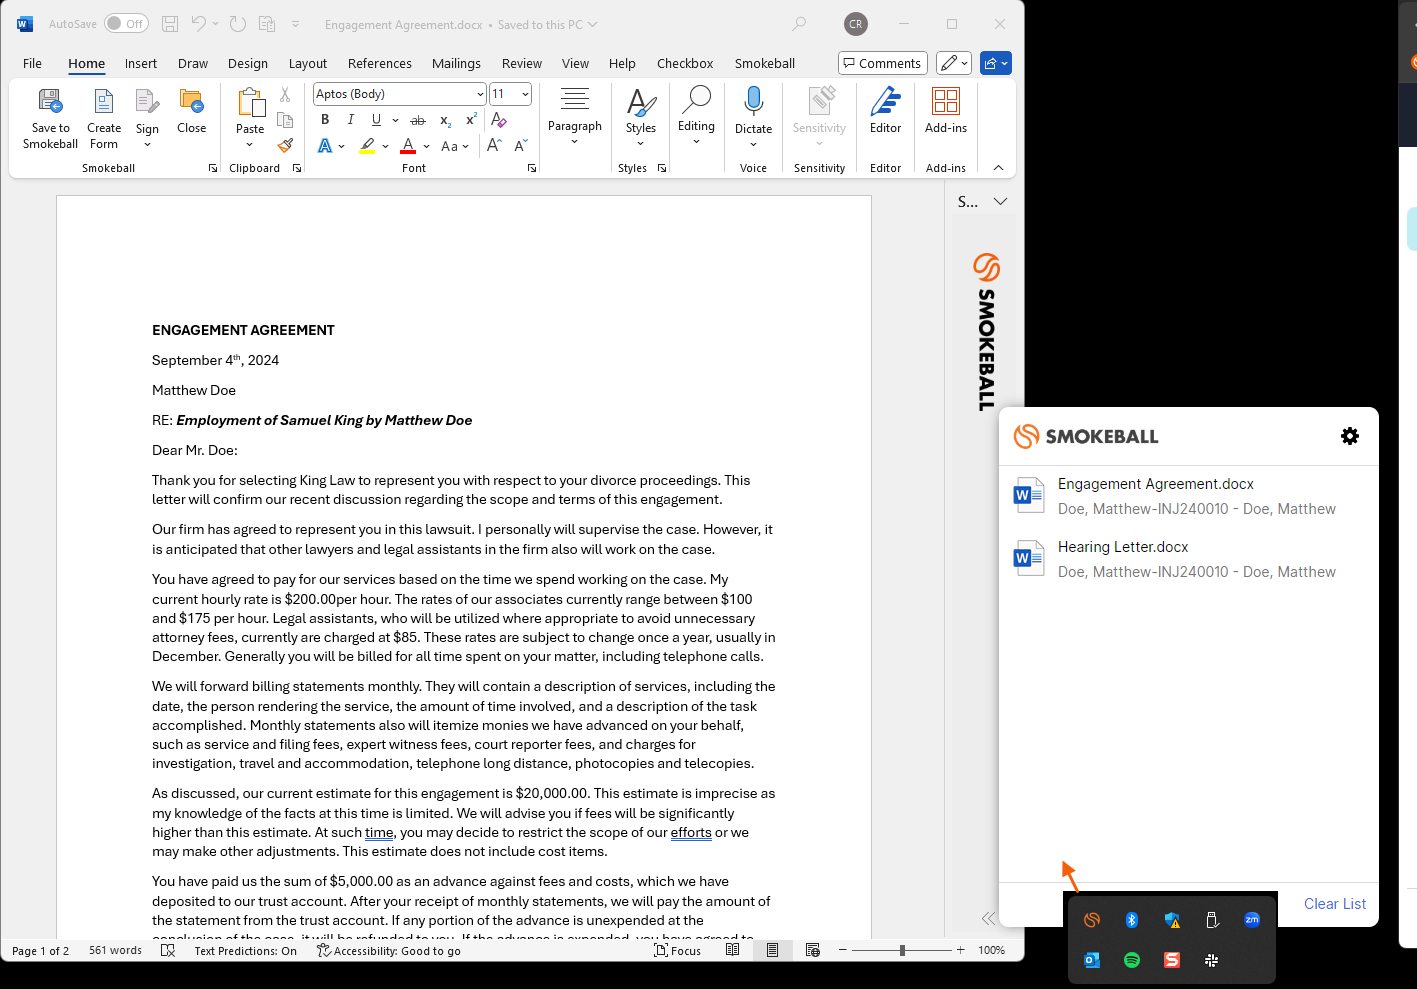
Task: Increase font size with grow icon
Action: [494, 146]
